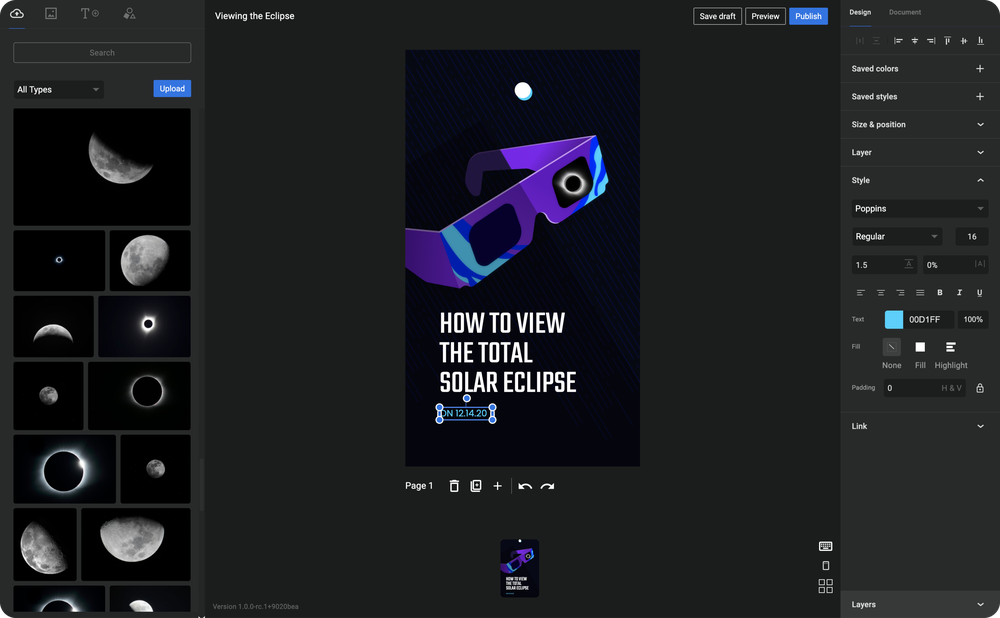Screen dimensions: 1000x618
Task: Enable italic text style
Action: (959, 292)
